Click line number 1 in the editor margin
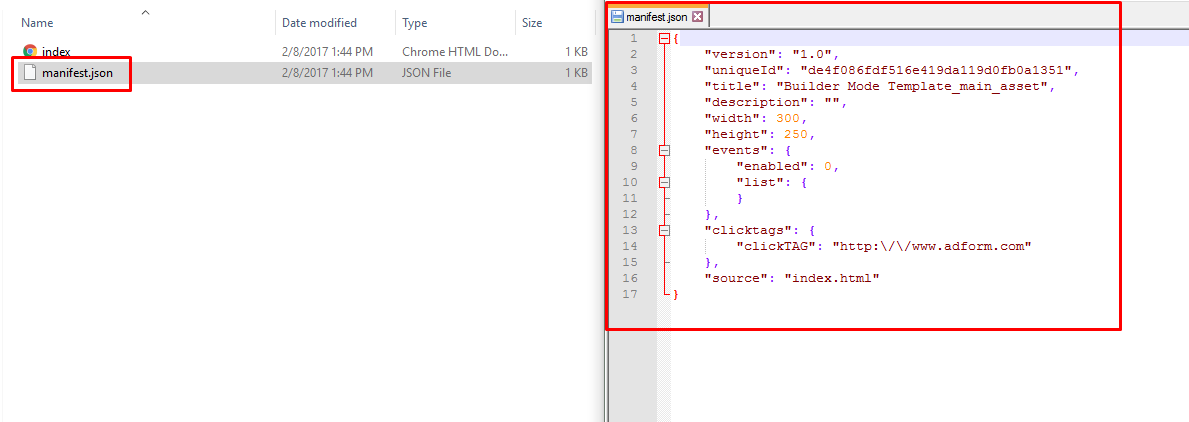Viewport: 1189px width, 422px height. 633,39
